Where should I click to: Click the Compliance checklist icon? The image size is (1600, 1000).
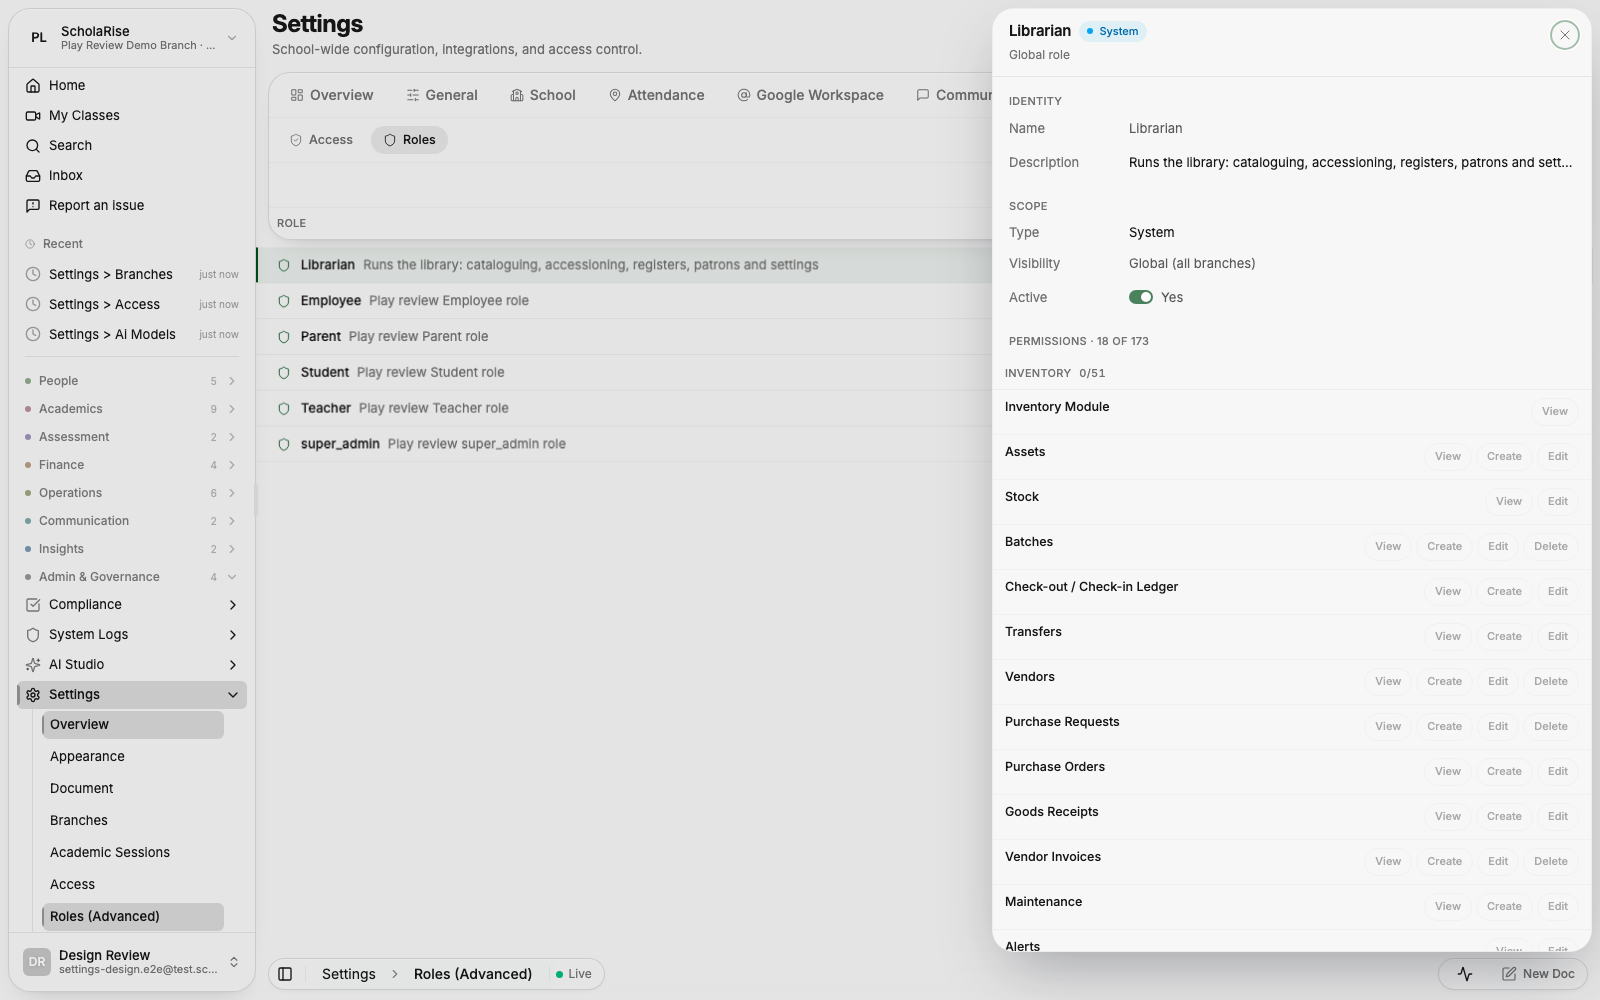[33, 605]
